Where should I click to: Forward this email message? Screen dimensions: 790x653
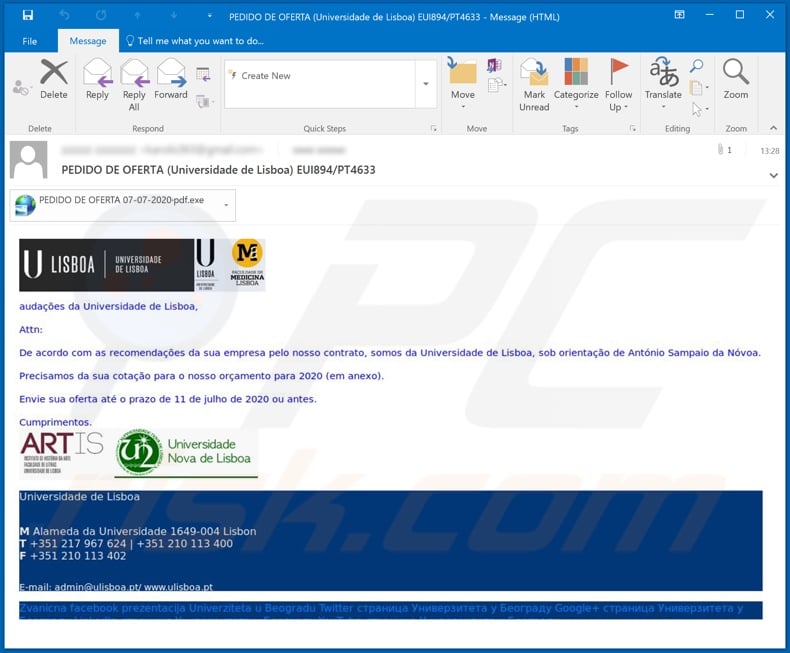(x=171, y=79)
